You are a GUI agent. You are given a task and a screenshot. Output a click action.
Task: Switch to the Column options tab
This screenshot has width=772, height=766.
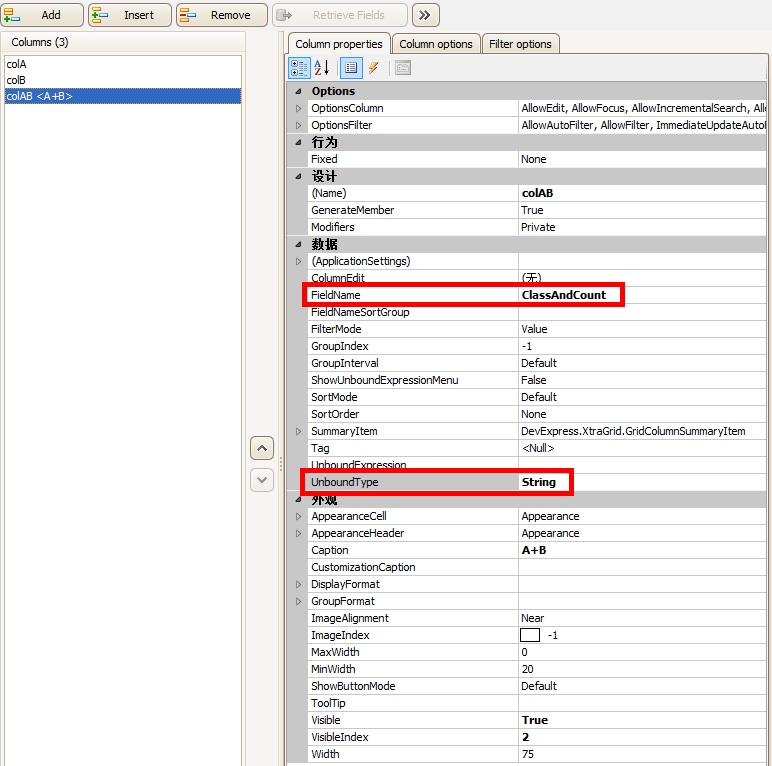pyautogui.click(x=436, y=44)
